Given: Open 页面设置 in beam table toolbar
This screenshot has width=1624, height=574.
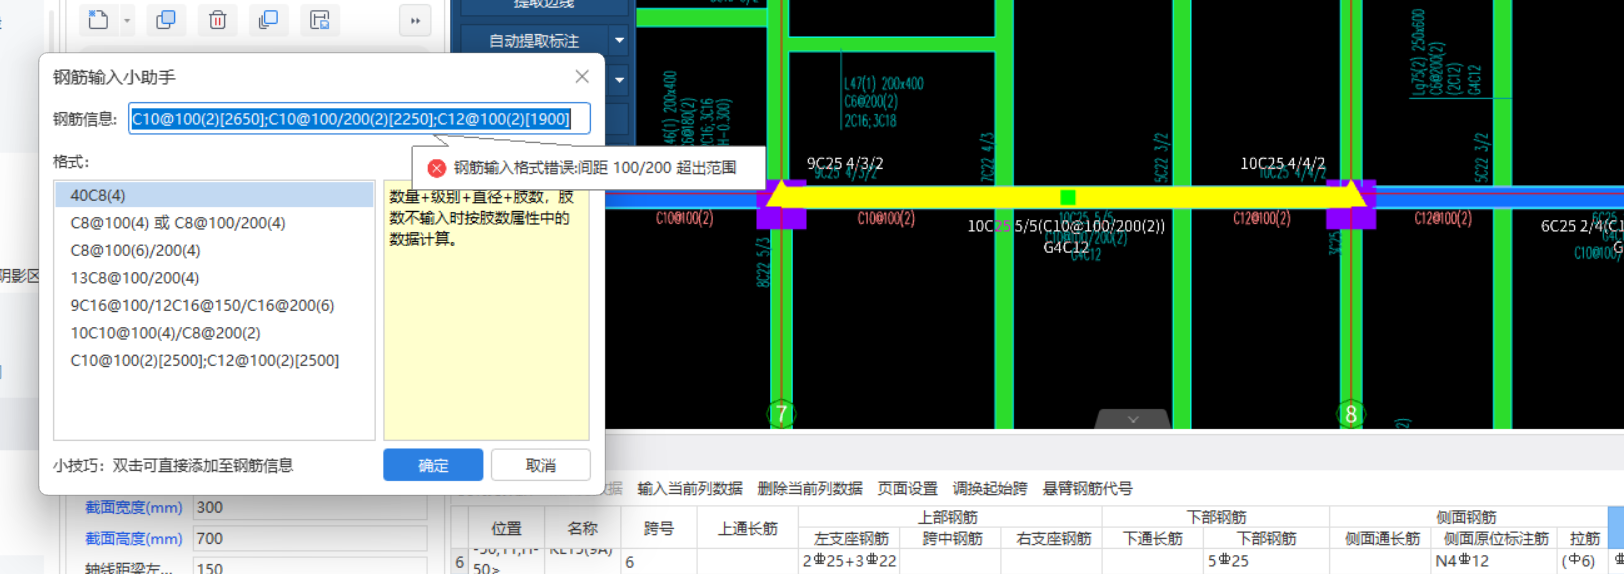Looking at the screenshot, I should 908,489.
